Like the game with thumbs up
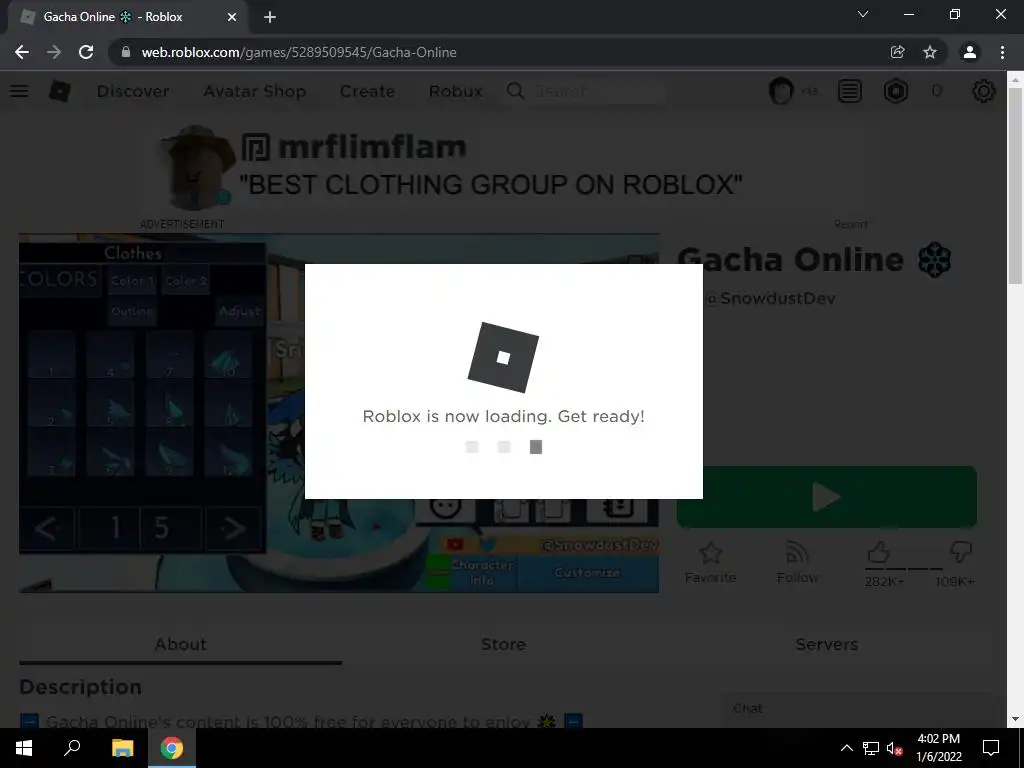 [x=879, y=552]
